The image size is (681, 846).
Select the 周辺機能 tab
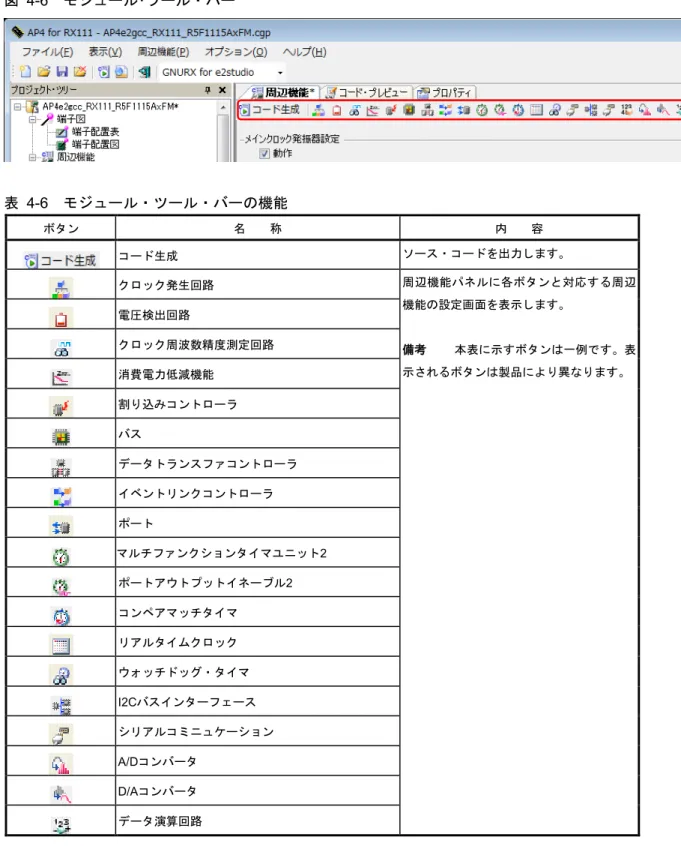pyautogui.click(x=283, y=93)
